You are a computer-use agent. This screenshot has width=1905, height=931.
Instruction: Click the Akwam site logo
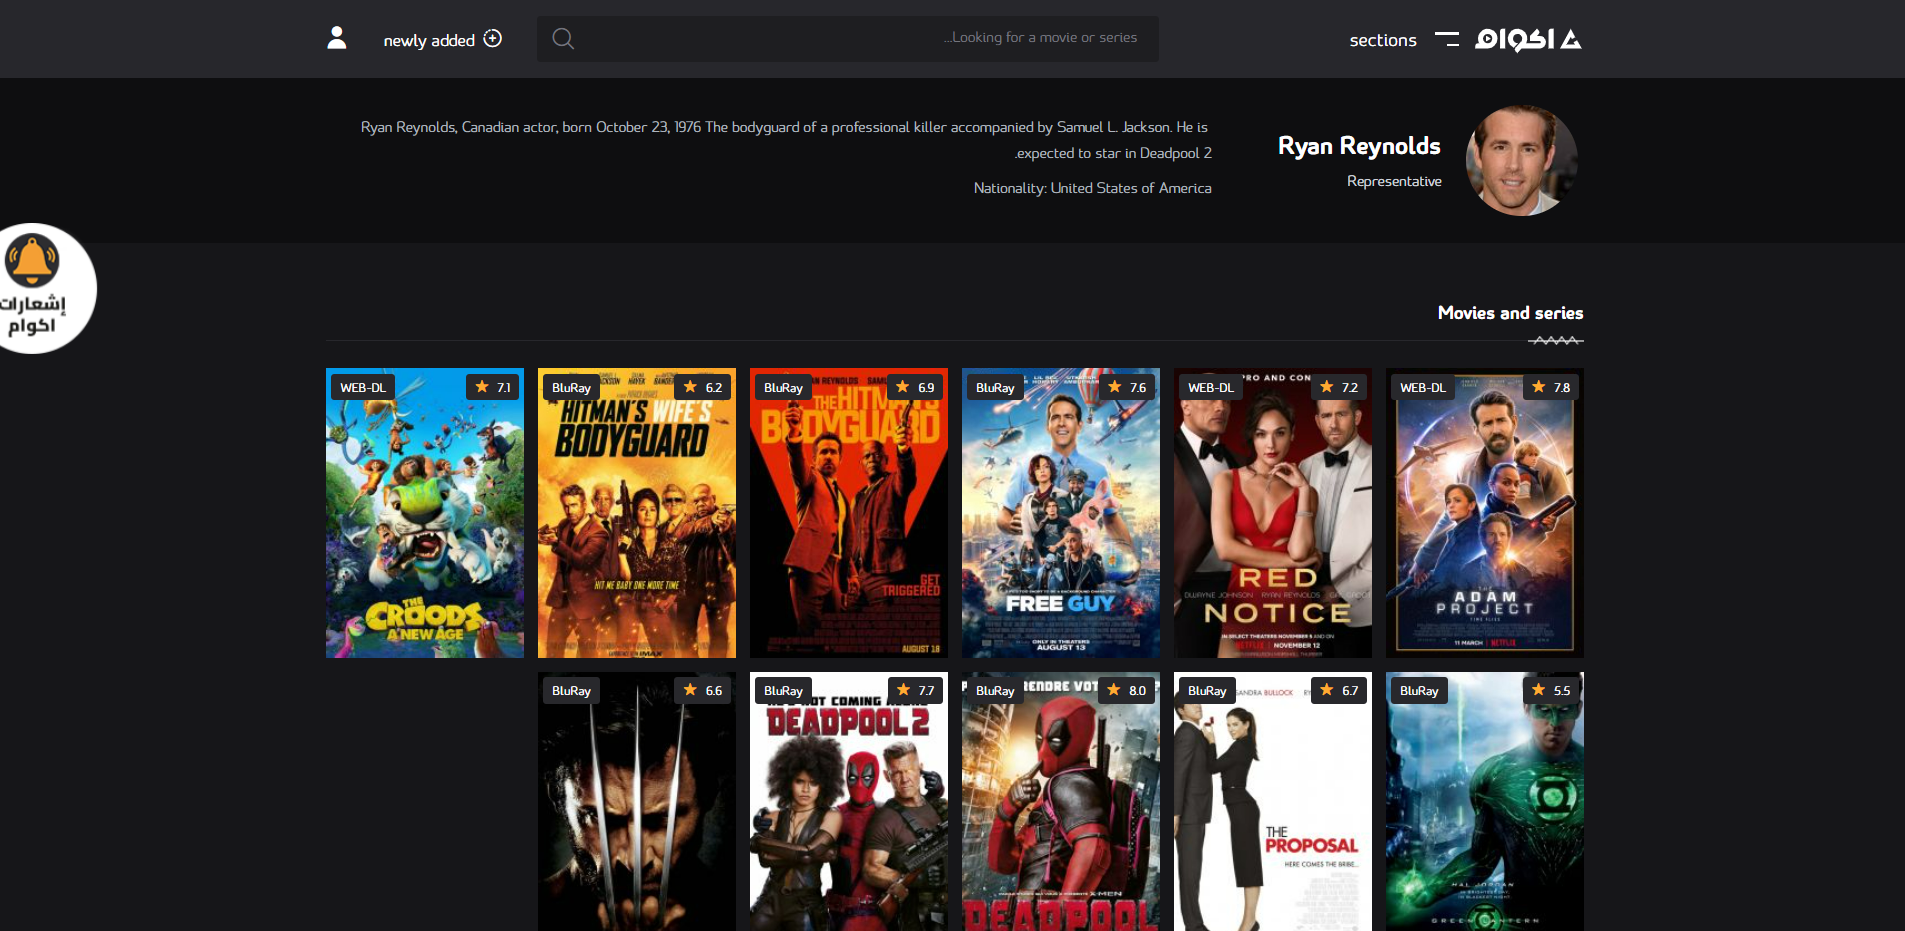click(1528, 39)
